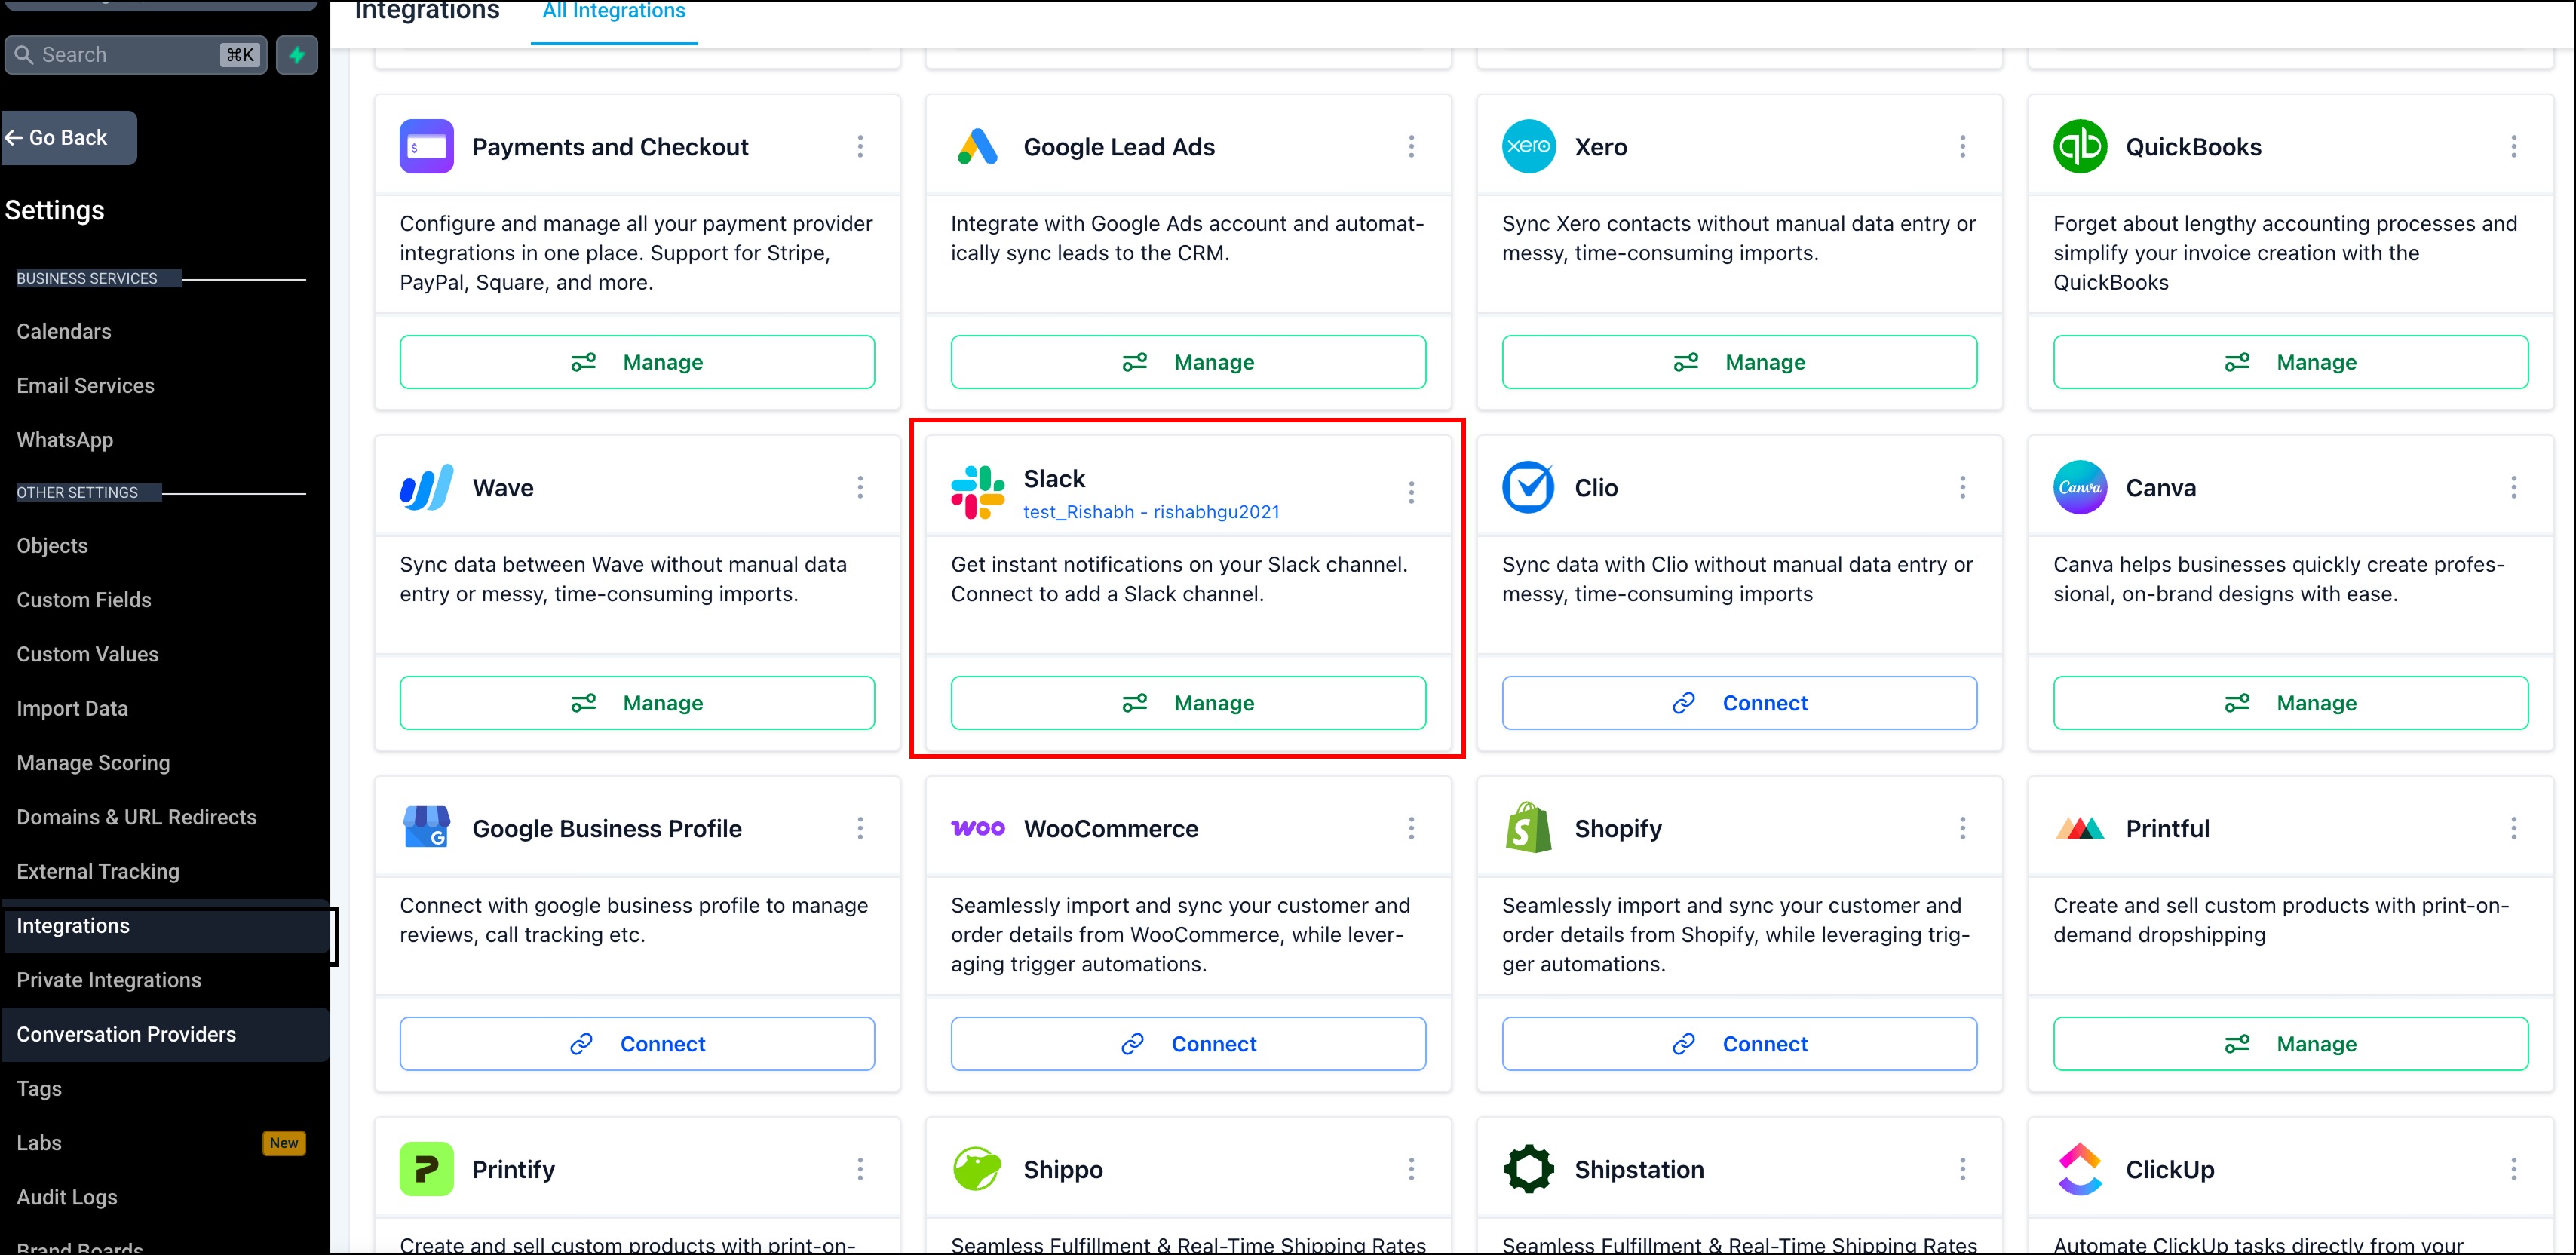Open the Wave card three-dot menu
This screenshot has height=1255, width=2576.
click(x=860, y=488)
